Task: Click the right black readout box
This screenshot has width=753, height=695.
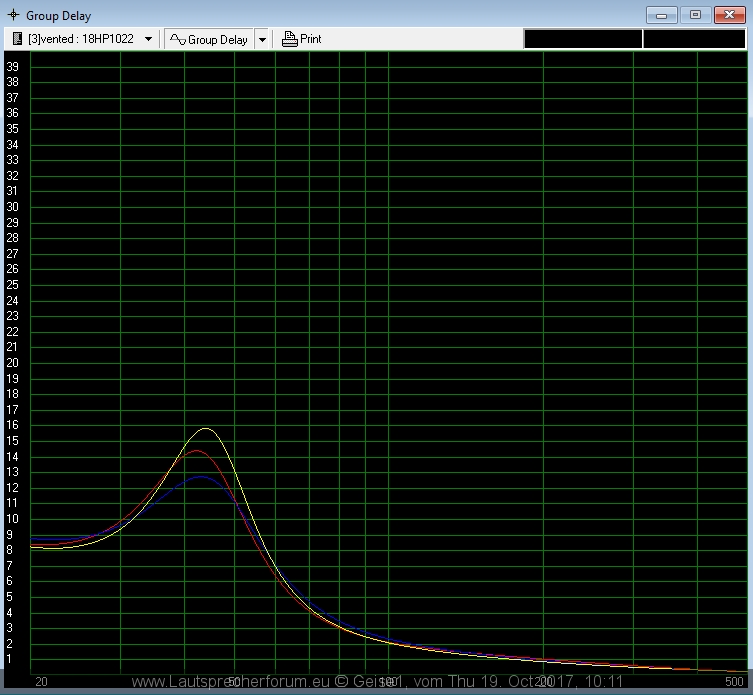Action: pyautogui.click(x=693, y=39)
